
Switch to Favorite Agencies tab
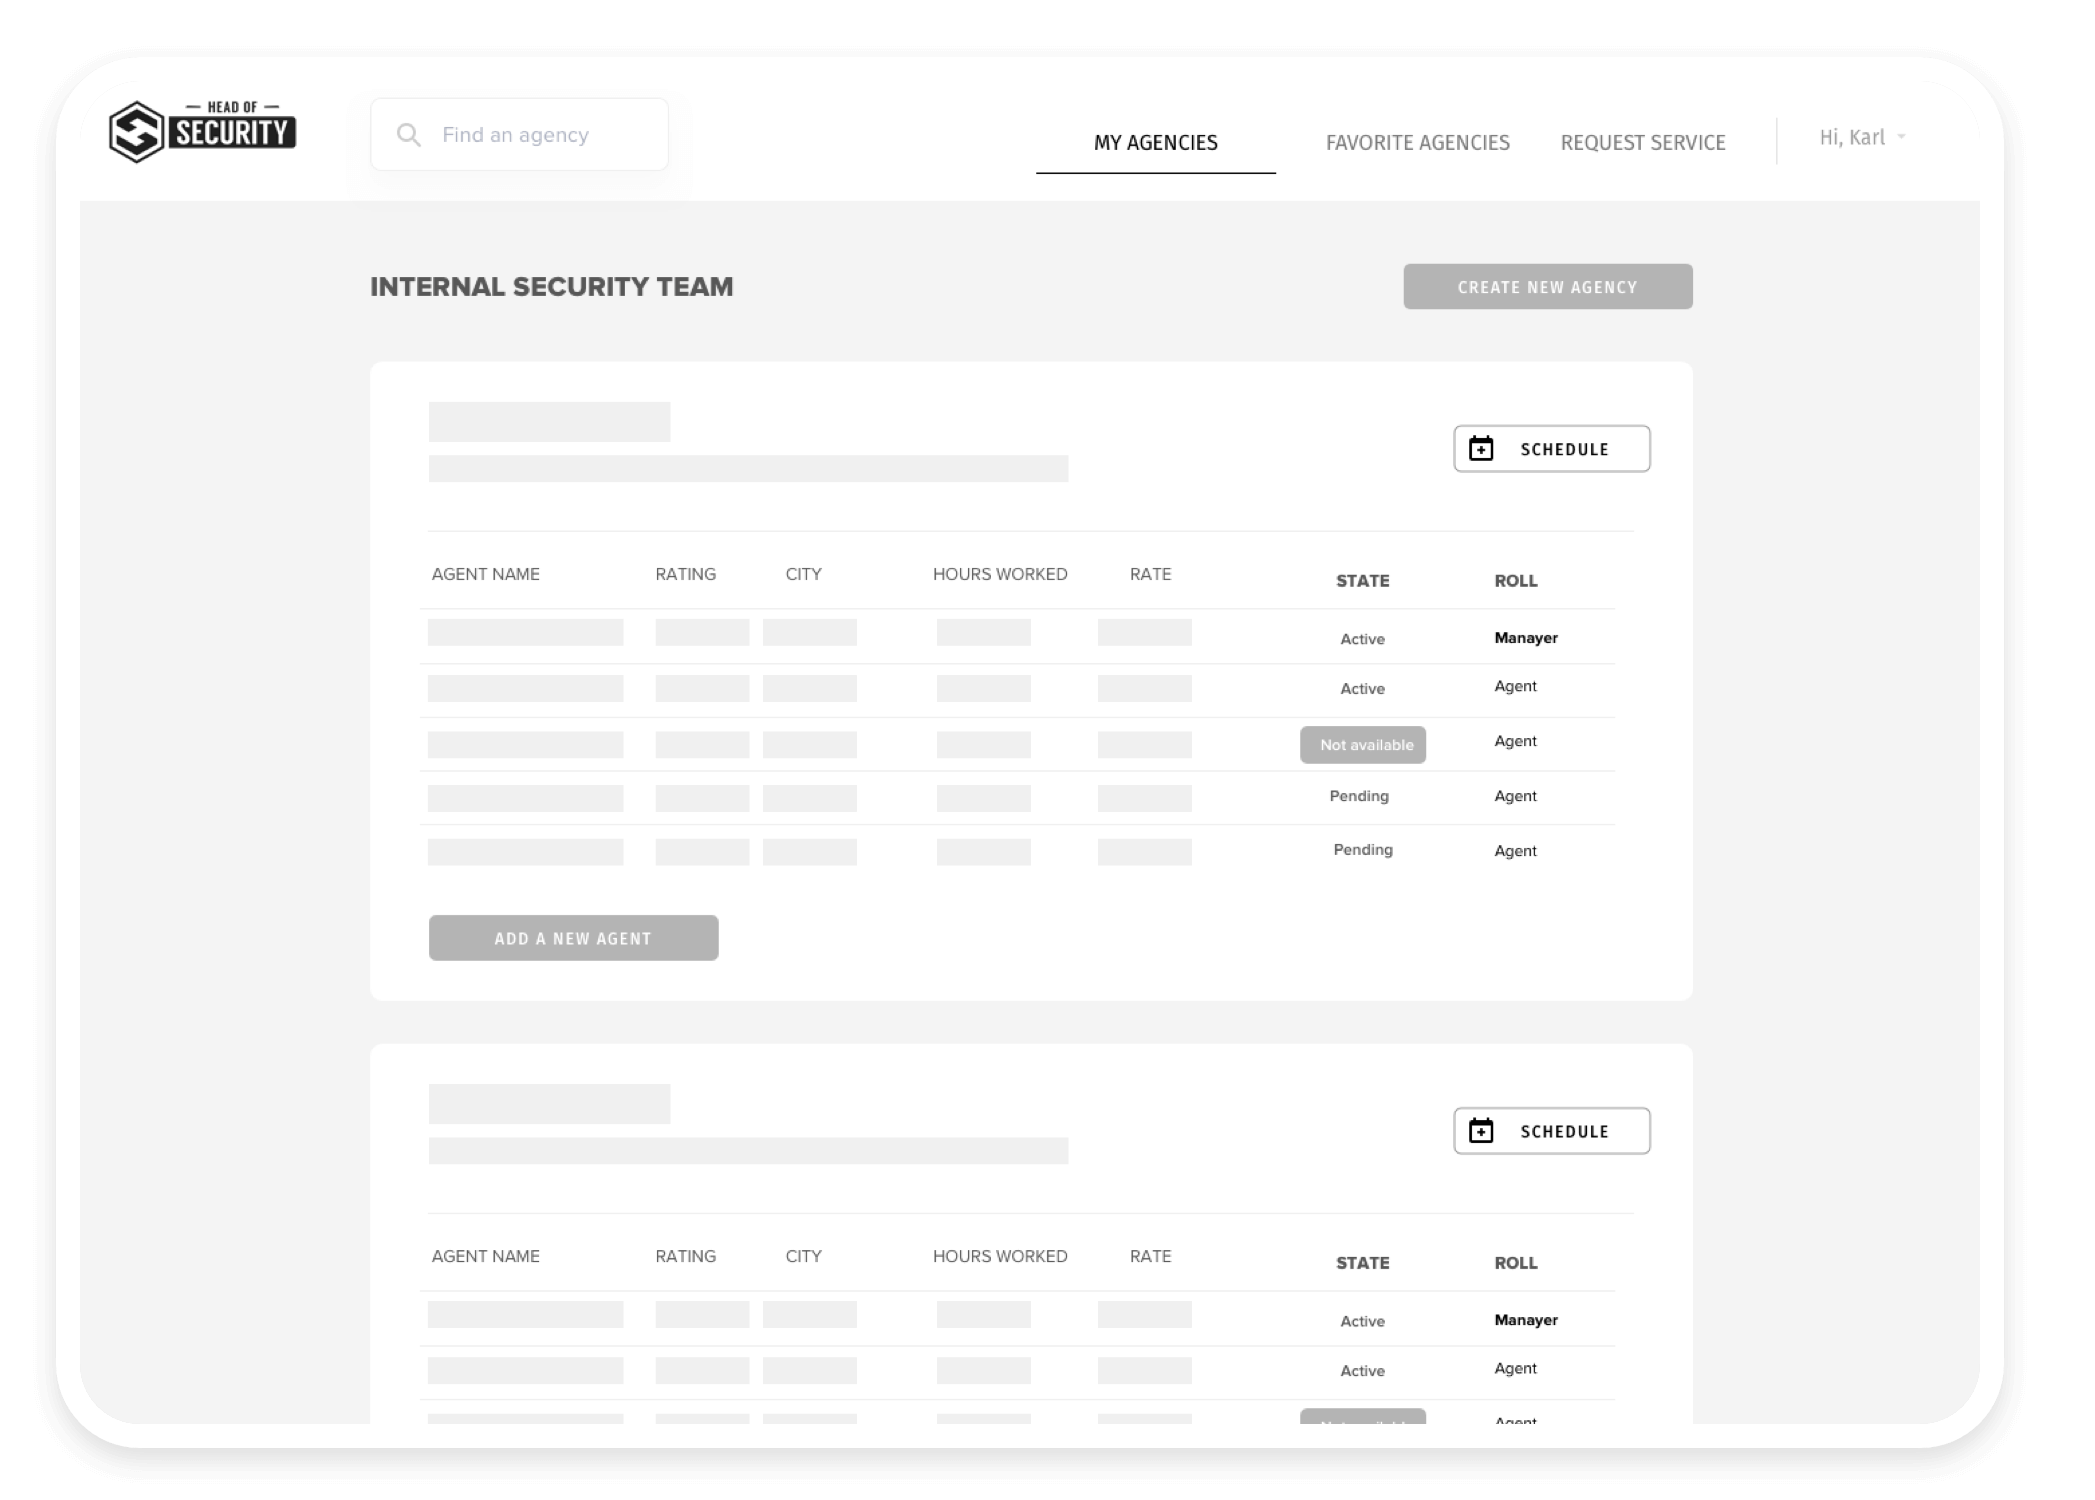(x=1417, y=143)
